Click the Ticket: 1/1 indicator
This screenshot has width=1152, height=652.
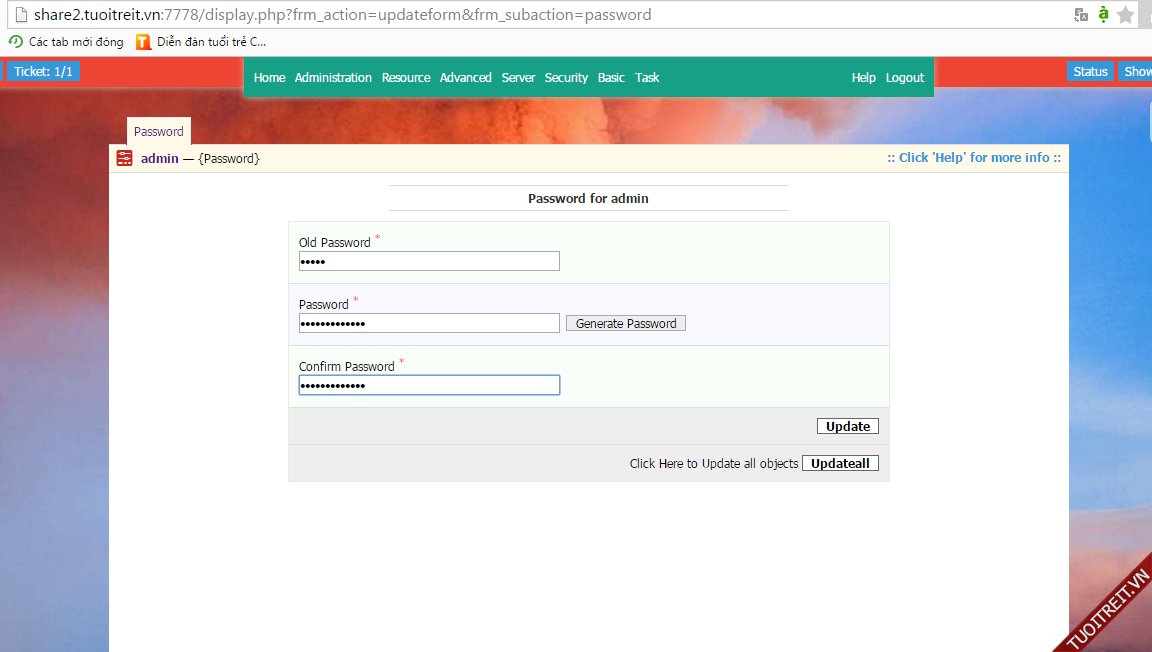(43, 72)
